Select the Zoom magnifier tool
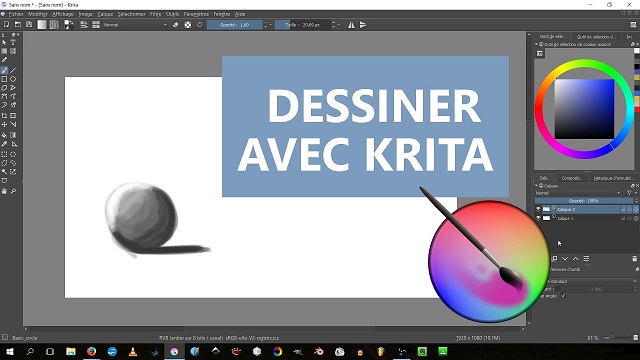 point(13,191)
